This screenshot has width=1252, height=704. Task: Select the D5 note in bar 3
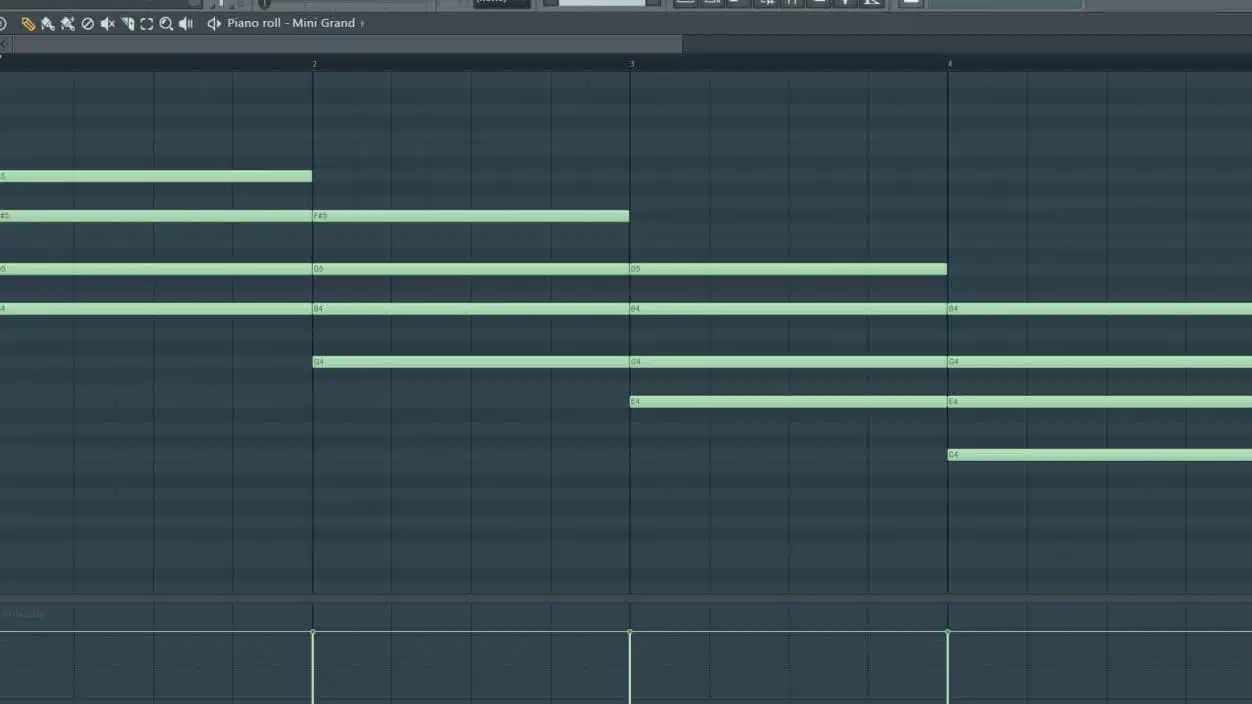[x=788, y=269]
